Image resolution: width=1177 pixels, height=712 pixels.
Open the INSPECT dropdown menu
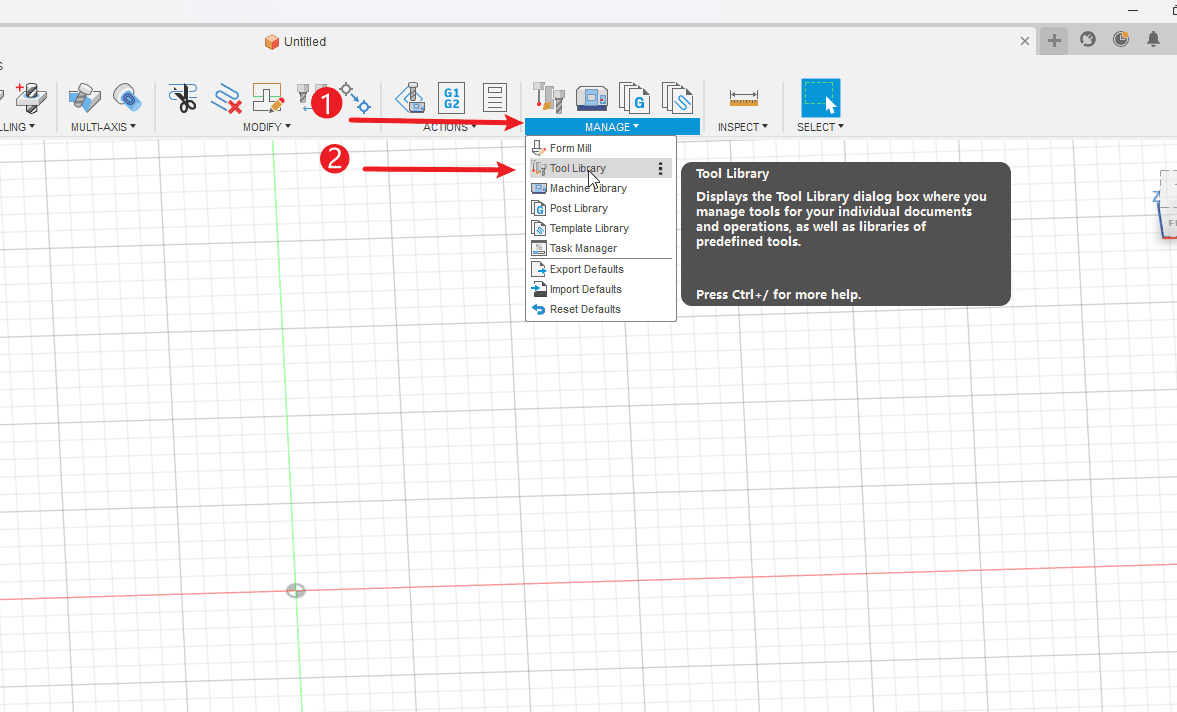[x=742, y=127]
